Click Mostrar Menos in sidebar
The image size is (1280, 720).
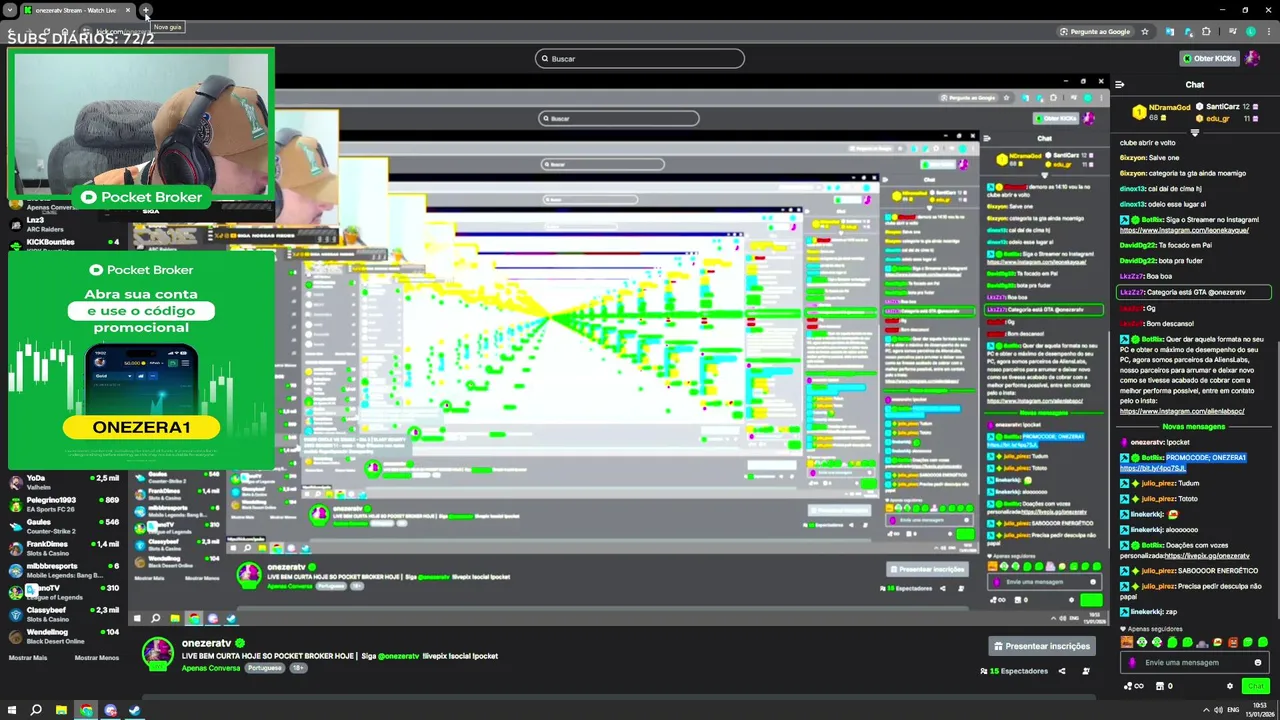click(97, 658)
